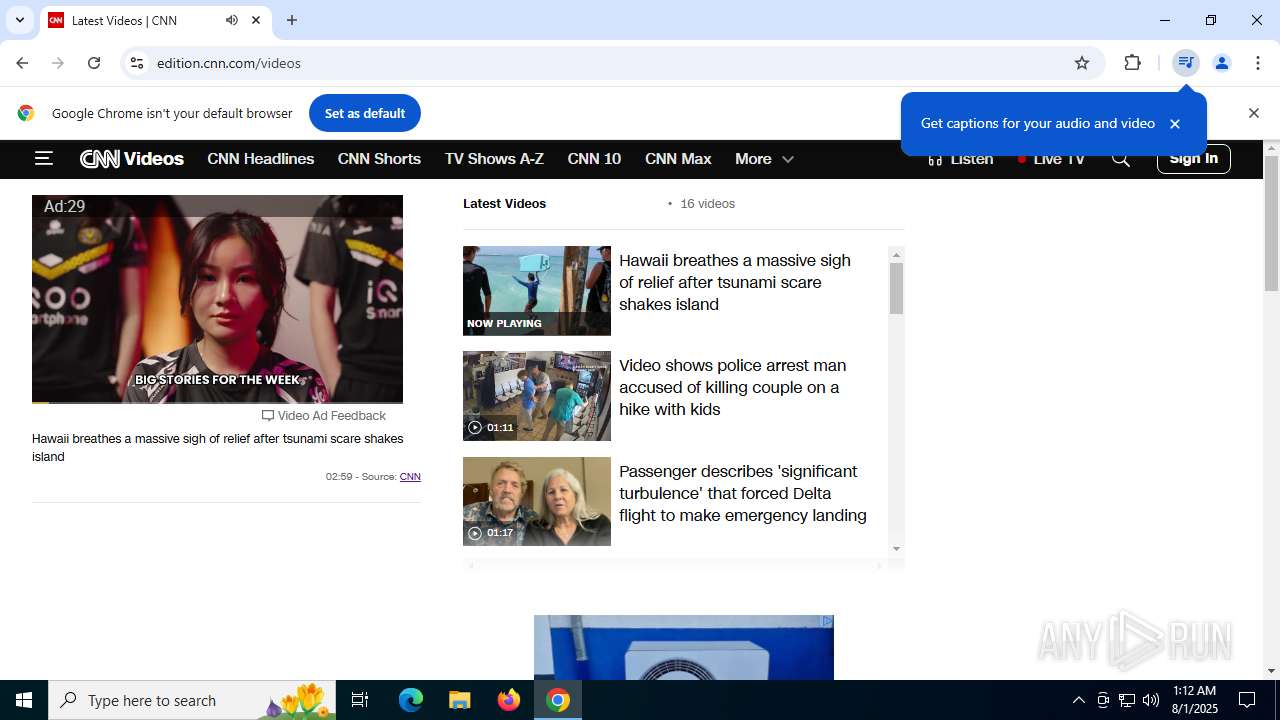Play the Delta turbulence passenger thumbnail
Image resolution: width=1280 pixels, height=720 pixels.
pyautogui.click(x=537, y=501)
